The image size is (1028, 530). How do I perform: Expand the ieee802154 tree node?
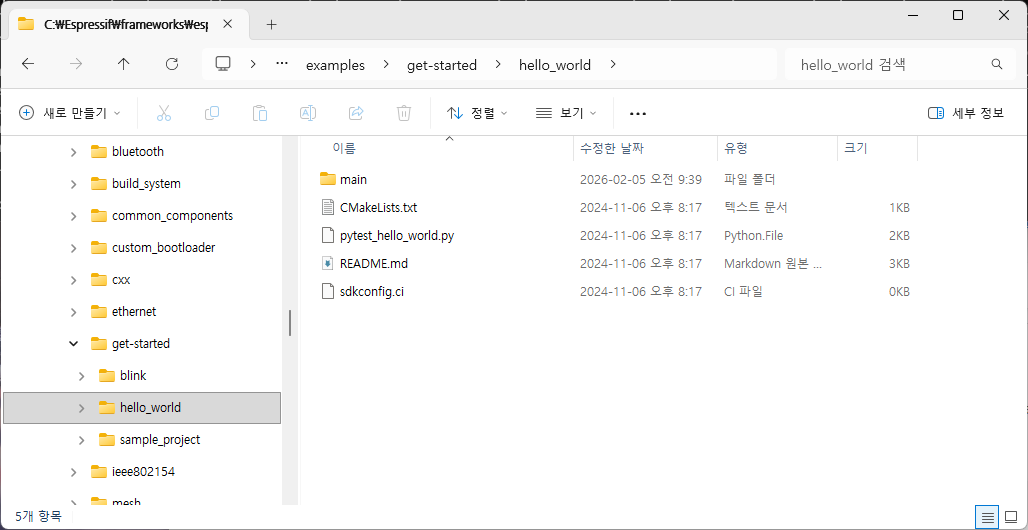[x=73, y=472]
